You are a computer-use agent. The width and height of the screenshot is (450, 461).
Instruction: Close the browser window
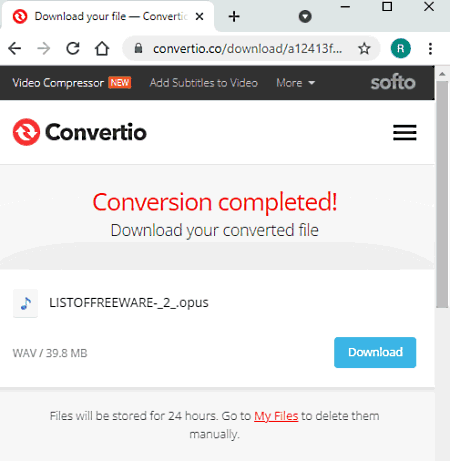pyautogui.click(x=429, y=7)
